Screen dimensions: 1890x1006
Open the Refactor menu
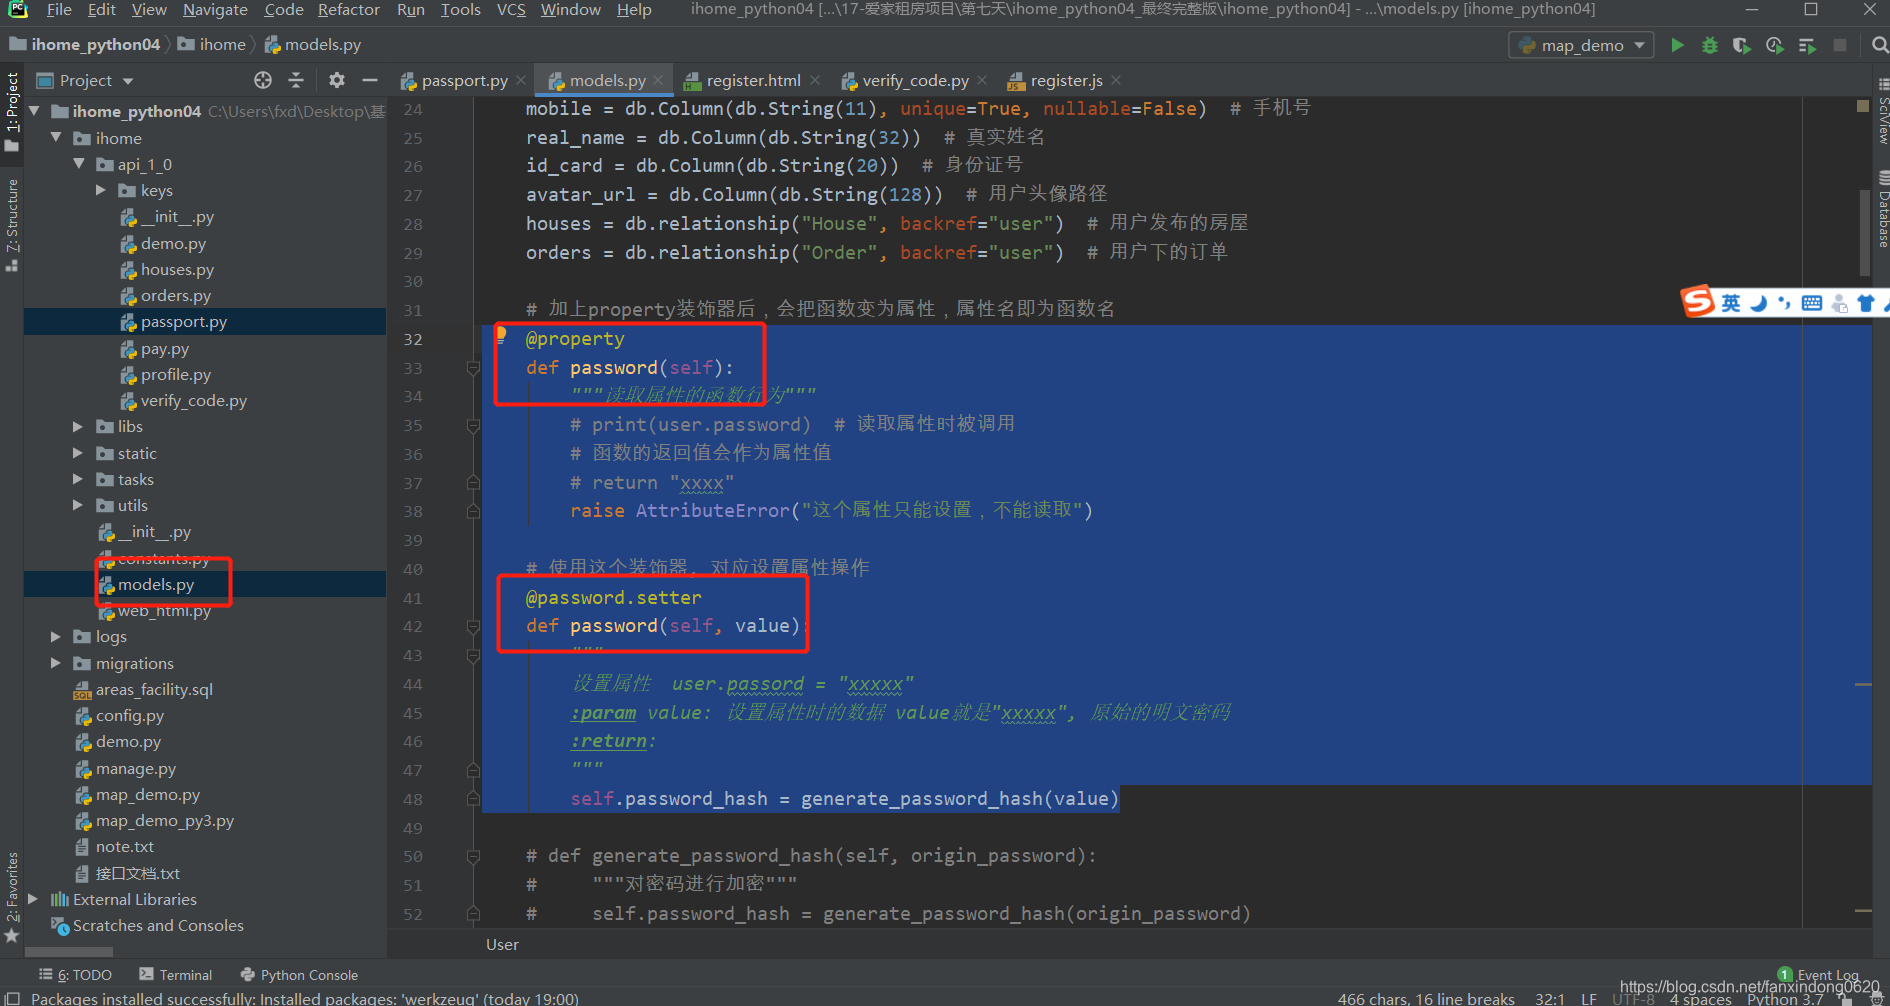pyautogui.click(x=348, y=10)
